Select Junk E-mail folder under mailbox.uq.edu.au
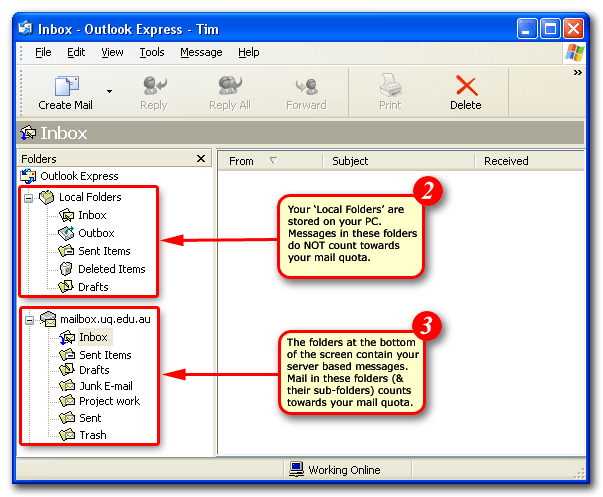 (106, 385)
